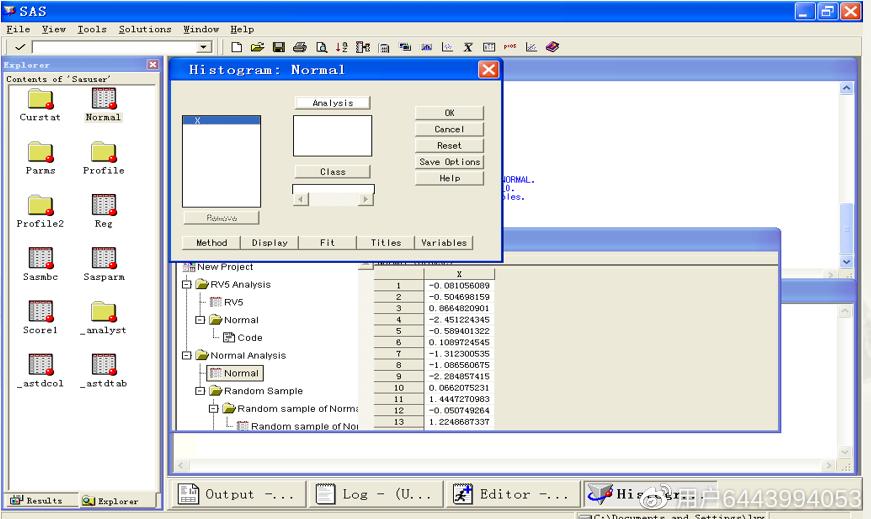Viewport: 871px width, 519px height.
Task: Open the command box dropdown arrow
Action: click(204, 47)
